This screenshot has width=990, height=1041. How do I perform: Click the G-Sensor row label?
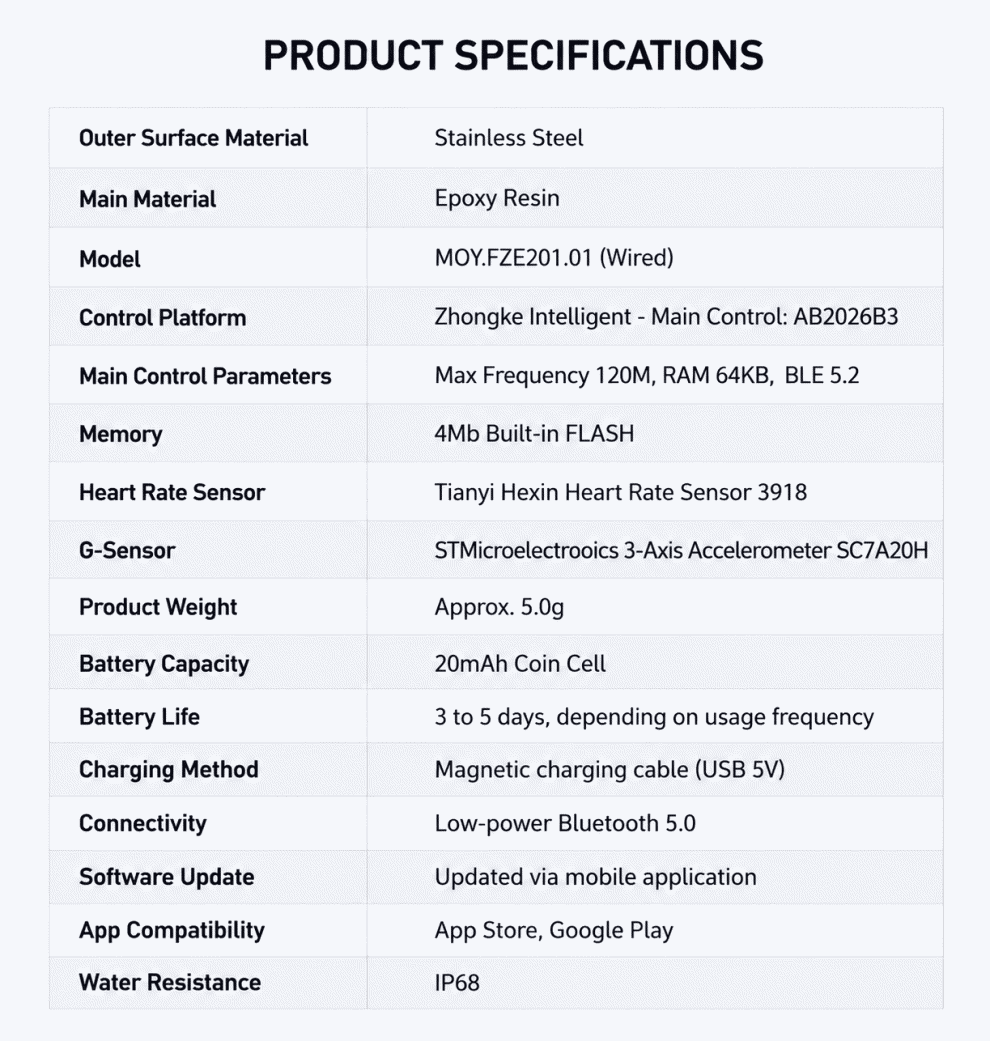pyautogui.click(x=127, y=550)
